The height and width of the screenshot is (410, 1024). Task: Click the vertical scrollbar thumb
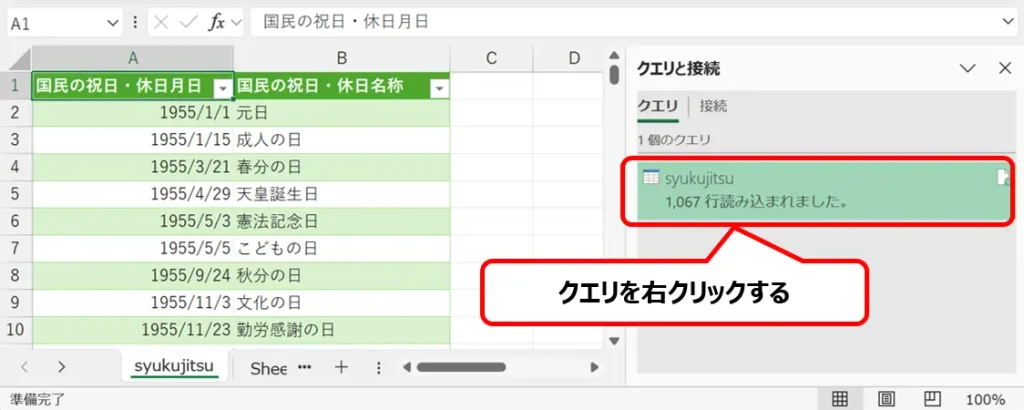click(614, 74)
